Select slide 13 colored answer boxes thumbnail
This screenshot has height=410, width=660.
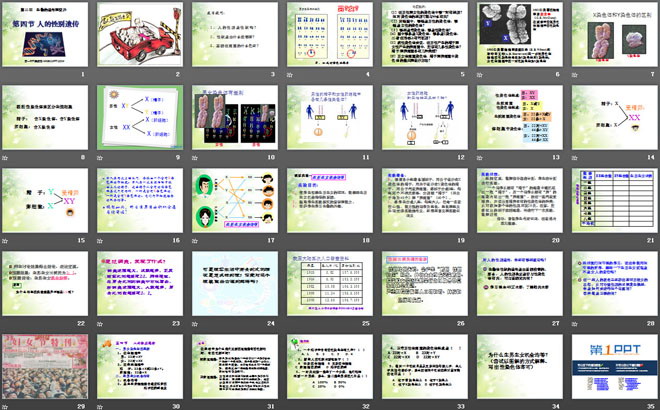520,117
